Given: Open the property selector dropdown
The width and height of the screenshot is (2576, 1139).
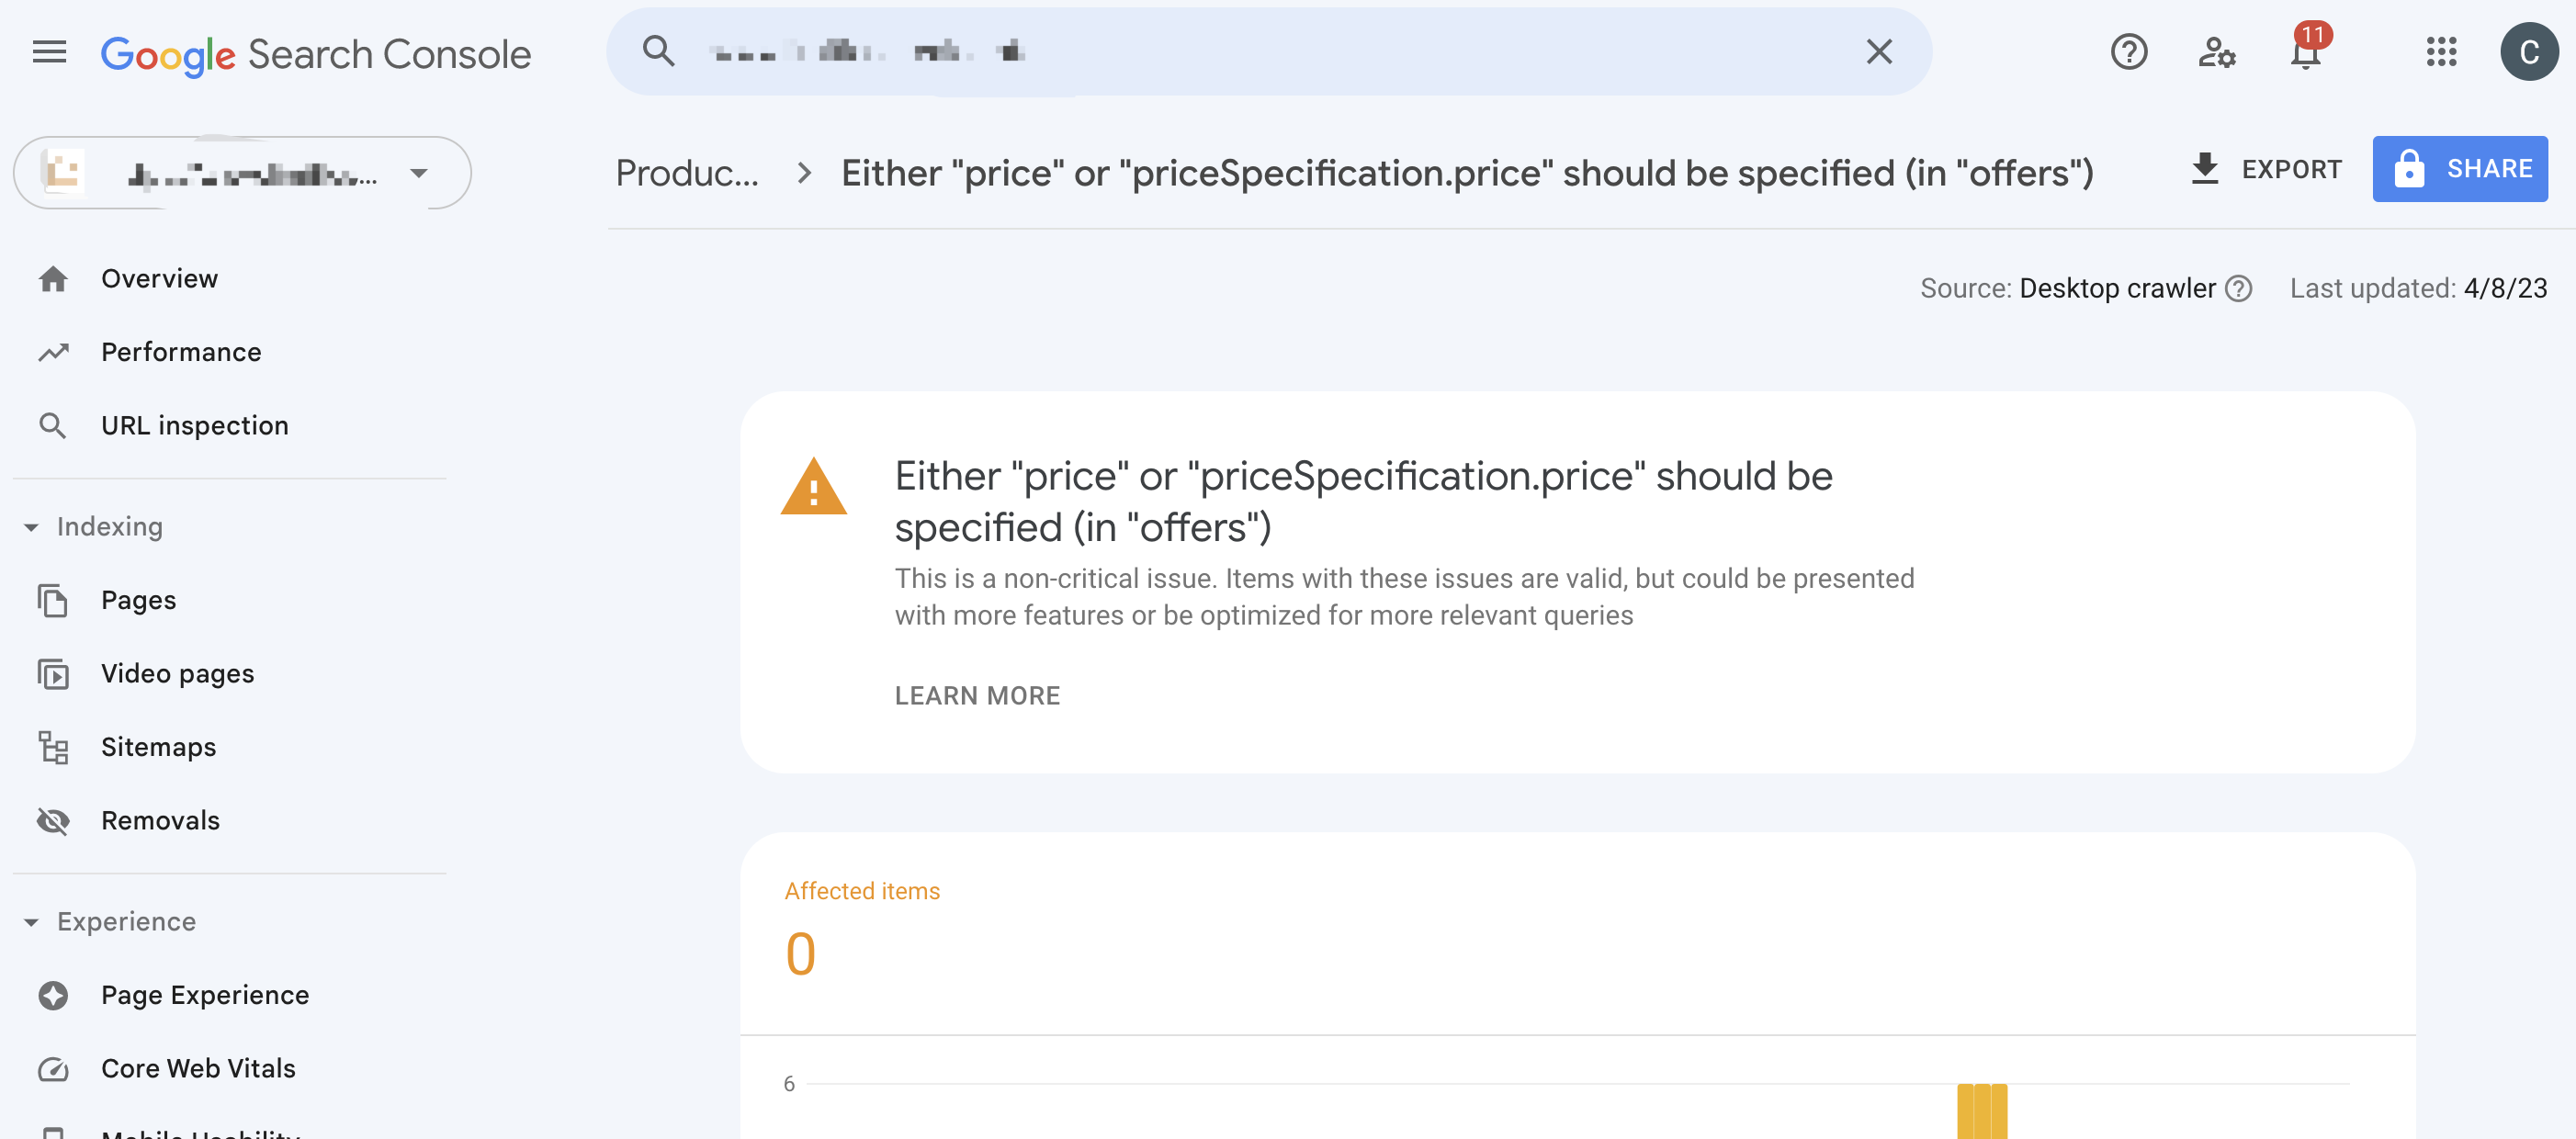Looking at the screenshot, I should pos(242,173).
